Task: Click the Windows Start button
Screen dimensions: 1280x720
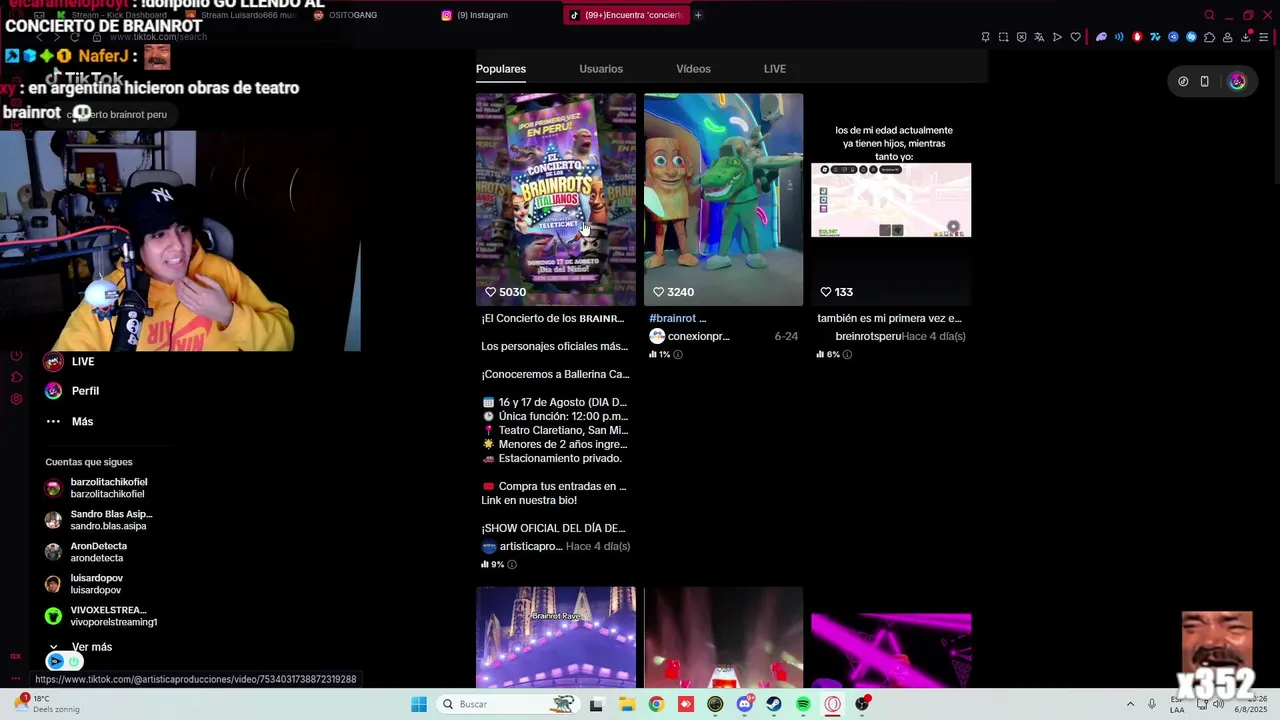Action: pyautogui.click(x=419, y=704)
